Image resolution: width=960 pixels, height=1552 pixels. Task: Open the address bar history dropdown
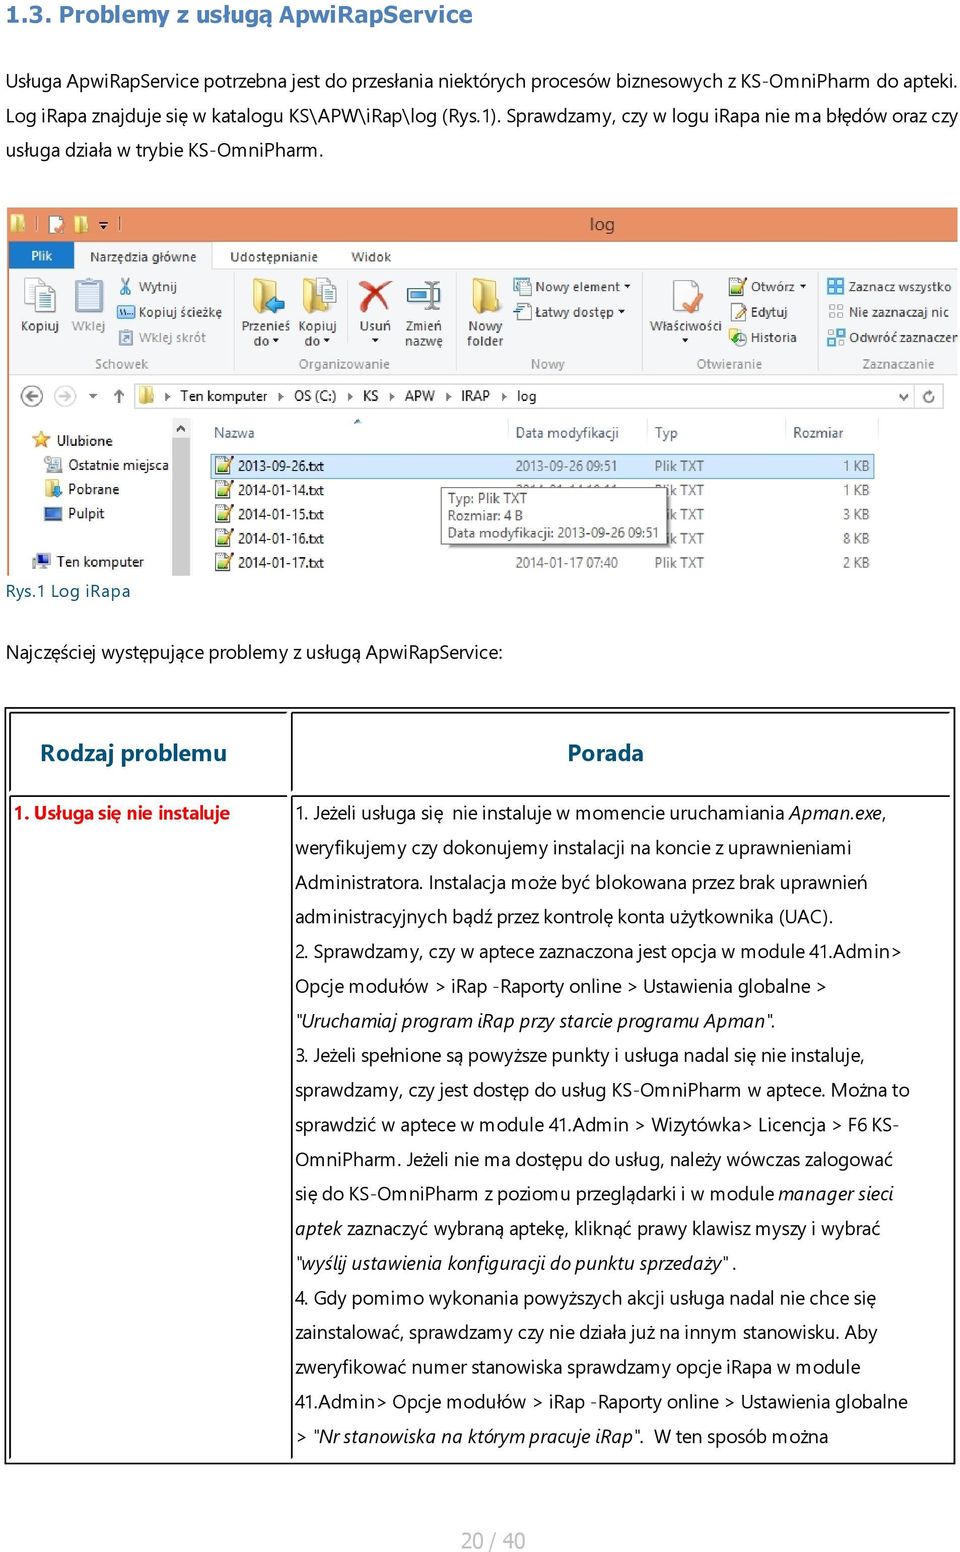point(904,396)
